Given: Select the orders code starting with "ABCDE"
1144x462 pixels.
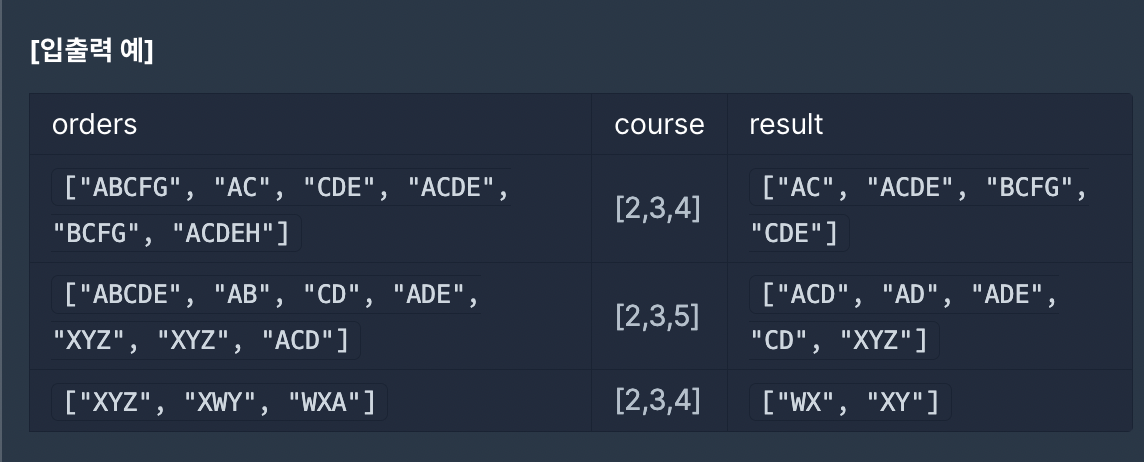Looking at the screenshot, I should pos(266,295).
